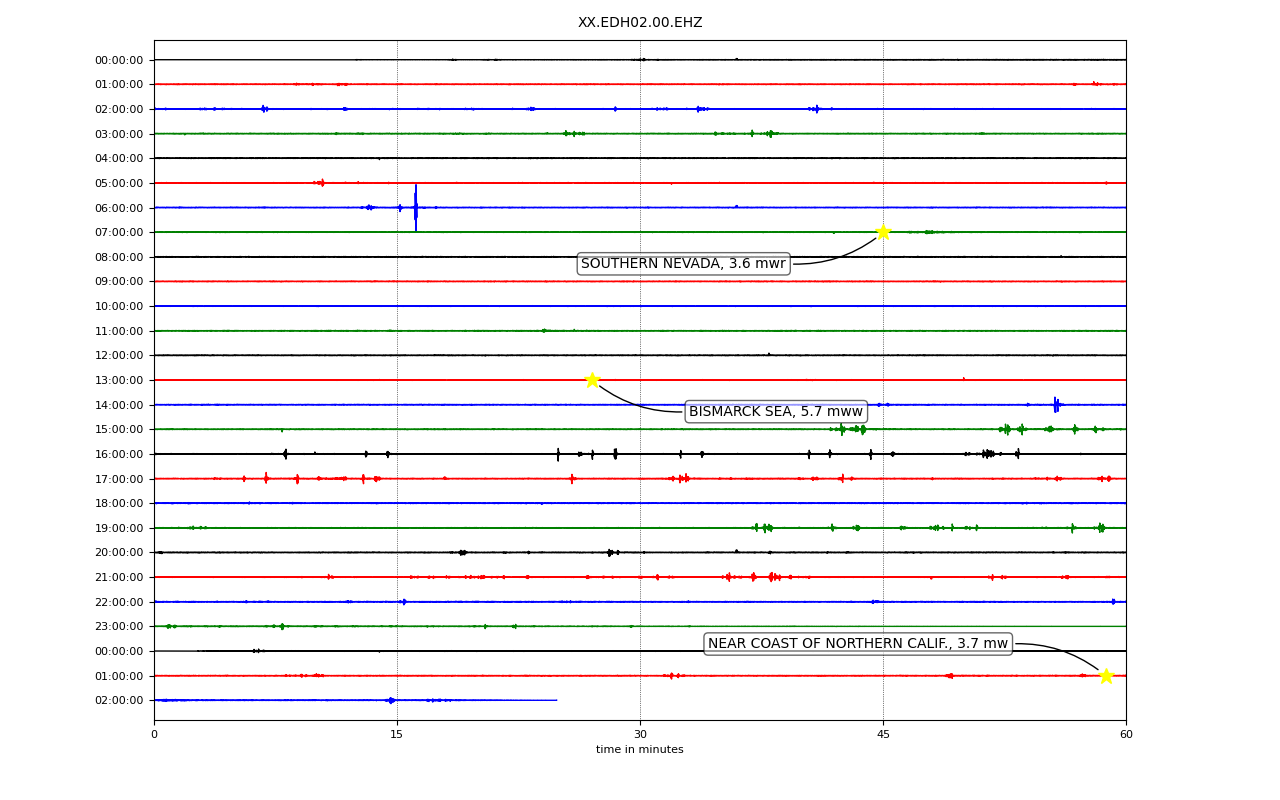The width and height of the screenshot is (1280, 800).
Task: Click the 0 tick on the x-axis
Action: (x=154, y=735)
